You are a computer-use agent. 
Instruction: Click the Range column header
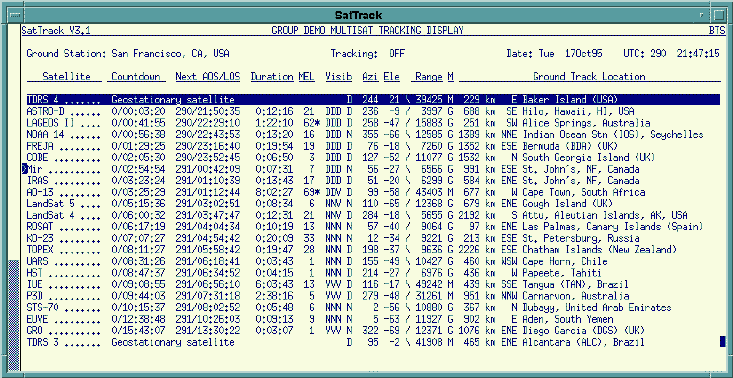tap(429, 76)
